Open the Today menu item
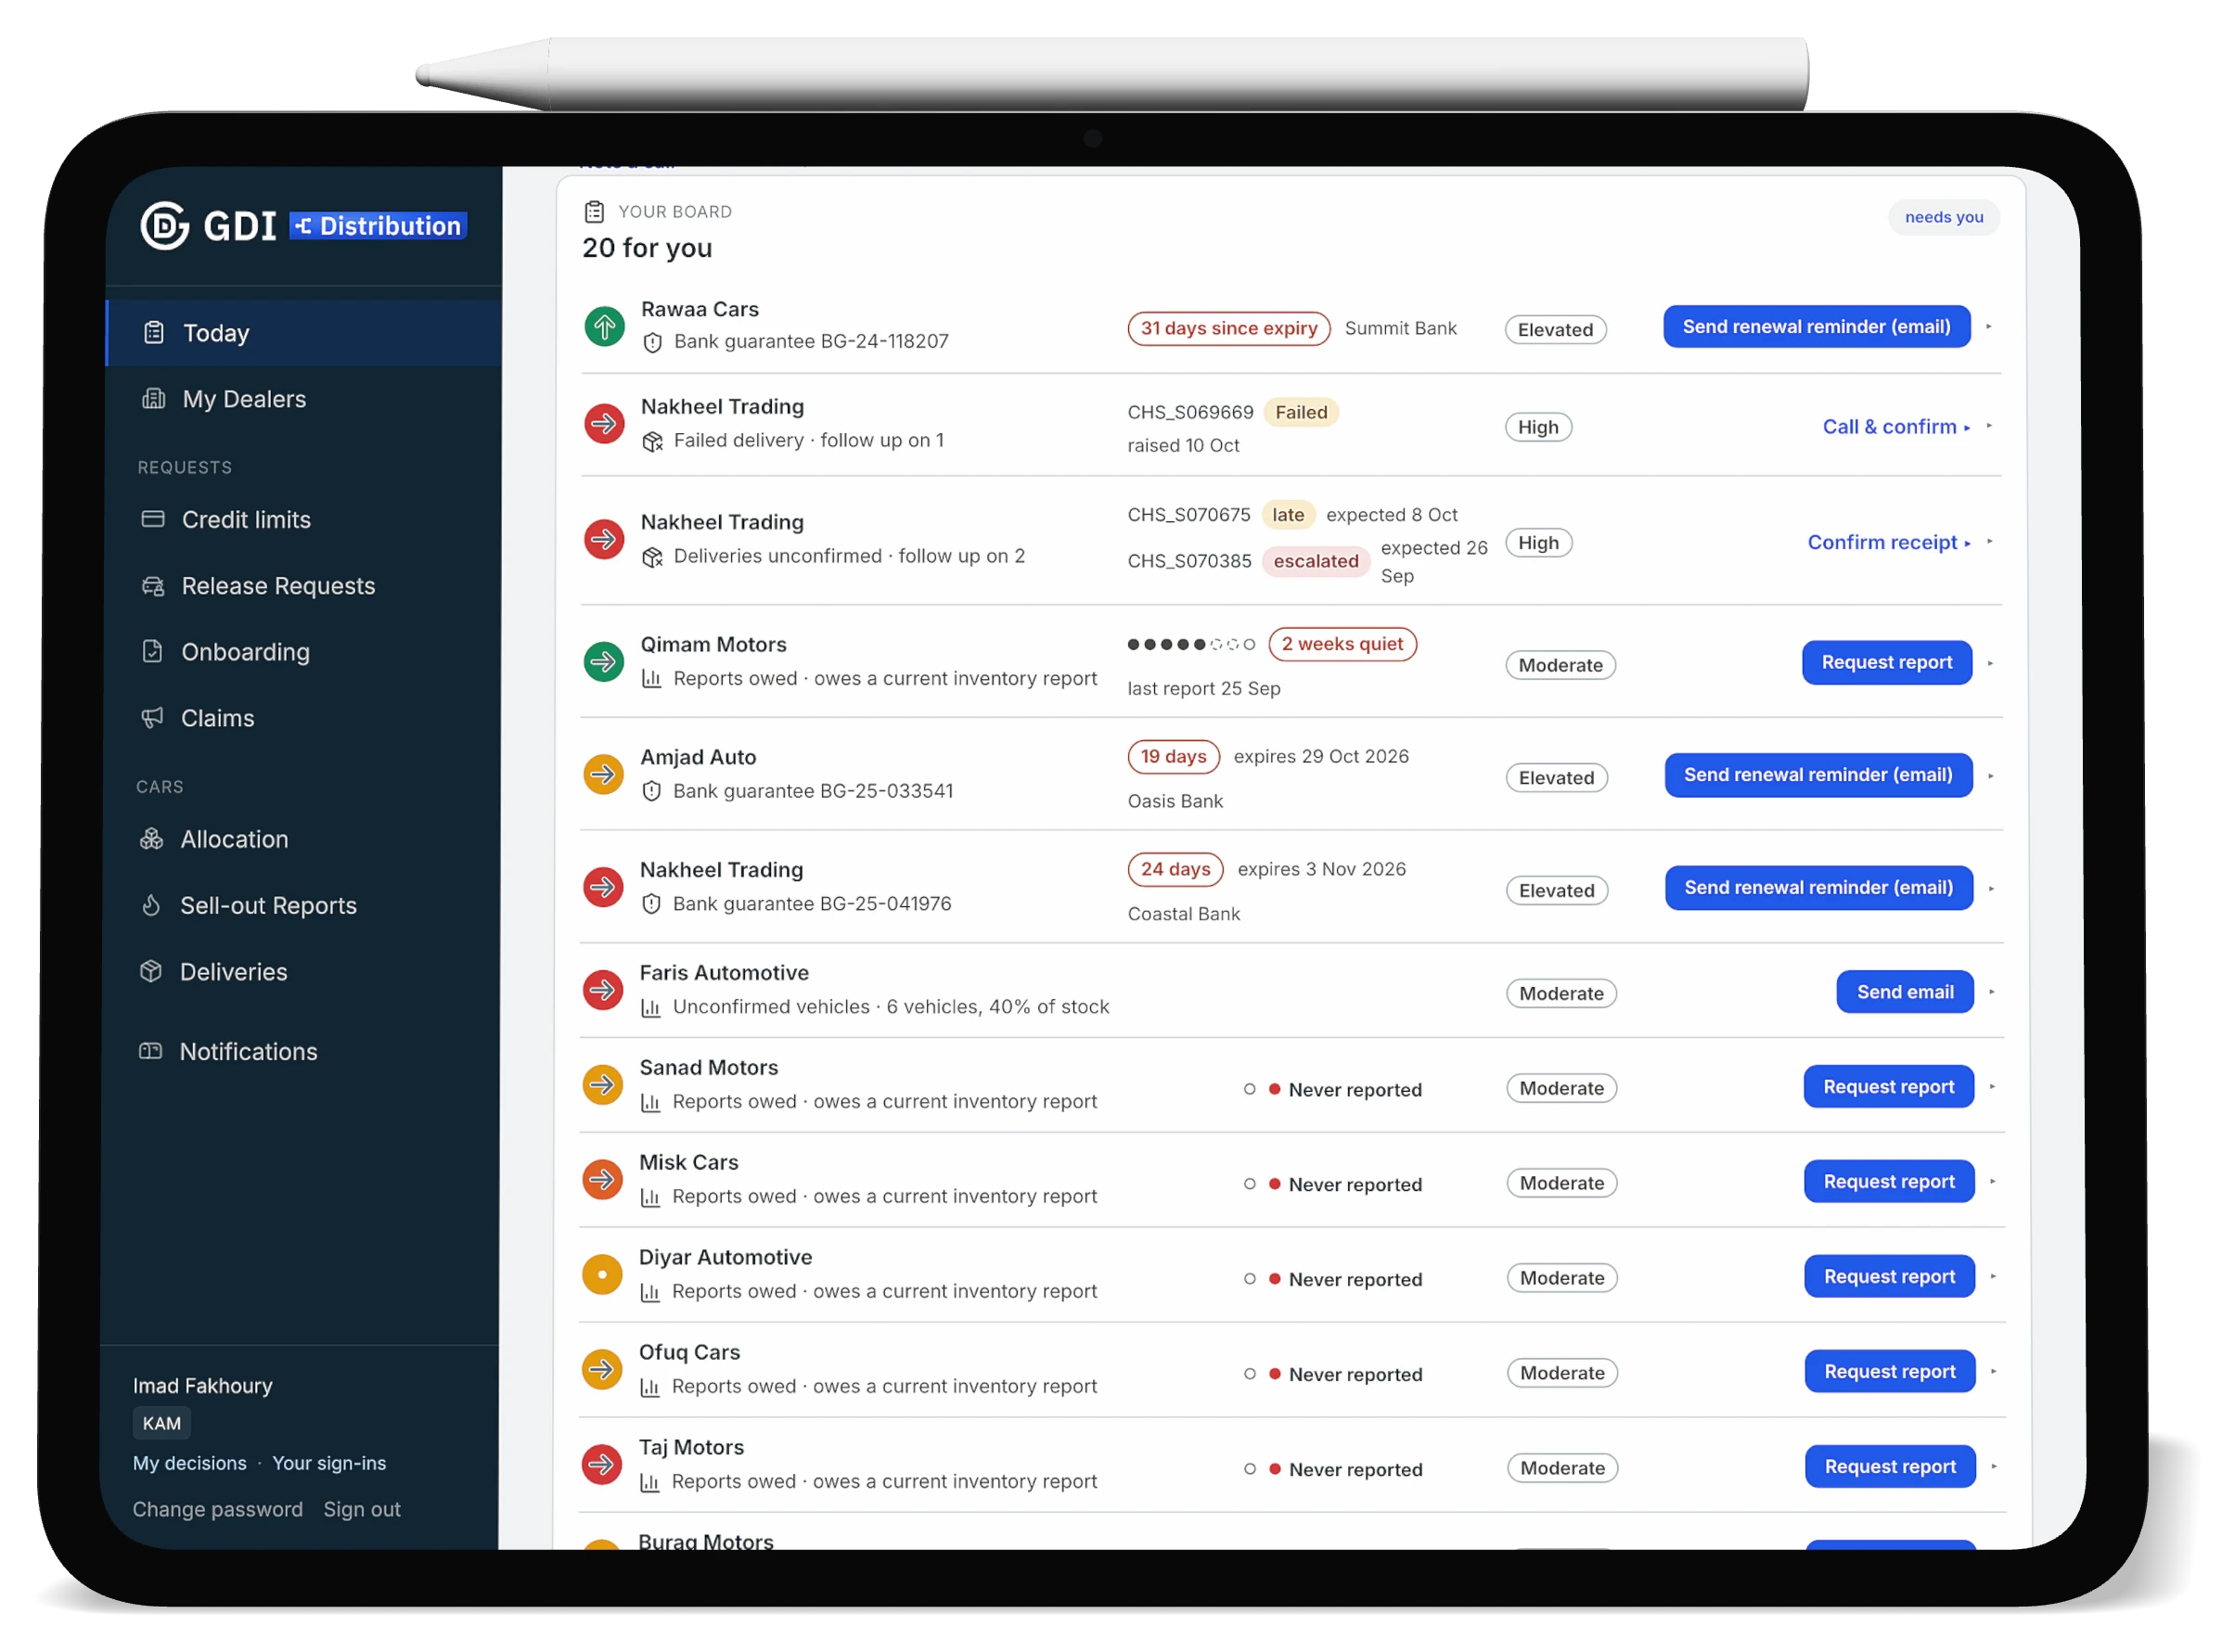Image resolution: width=2235 pixels, height=1652 pixels. [x=304, y=333]
